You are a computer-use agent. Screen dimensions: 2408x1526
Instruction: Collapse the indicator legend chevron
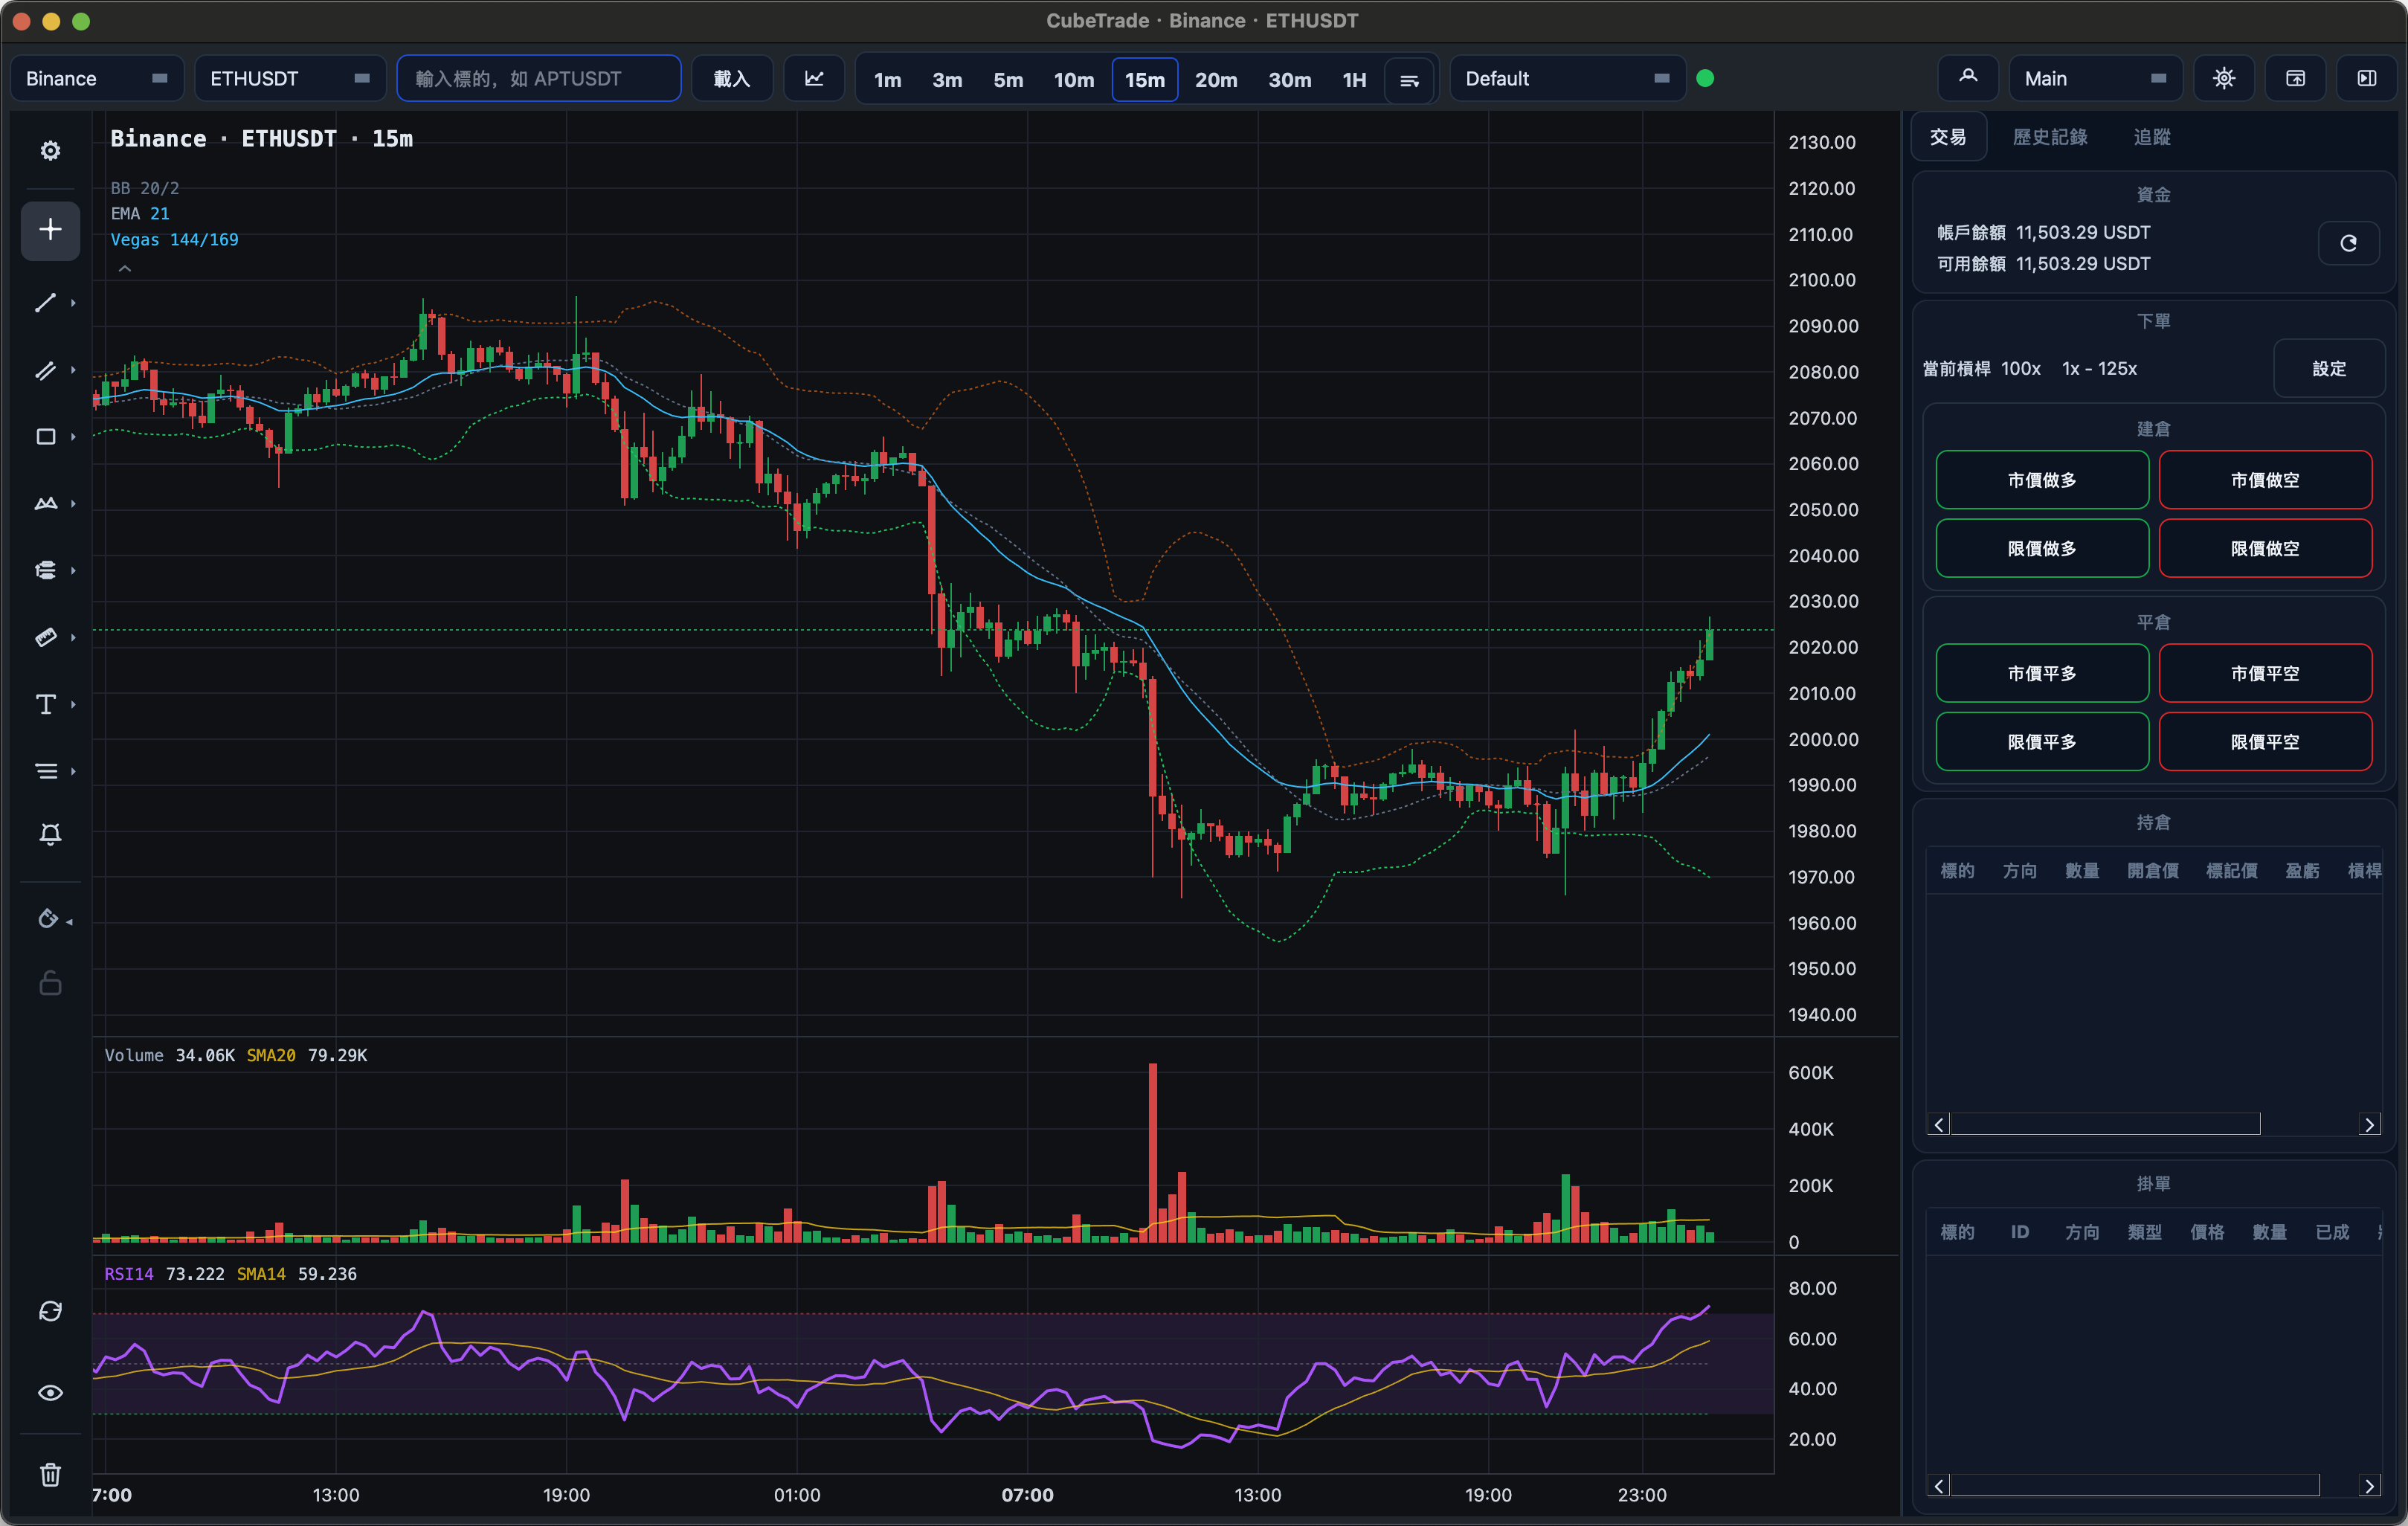pyautogui.click(x=125, y=268)
